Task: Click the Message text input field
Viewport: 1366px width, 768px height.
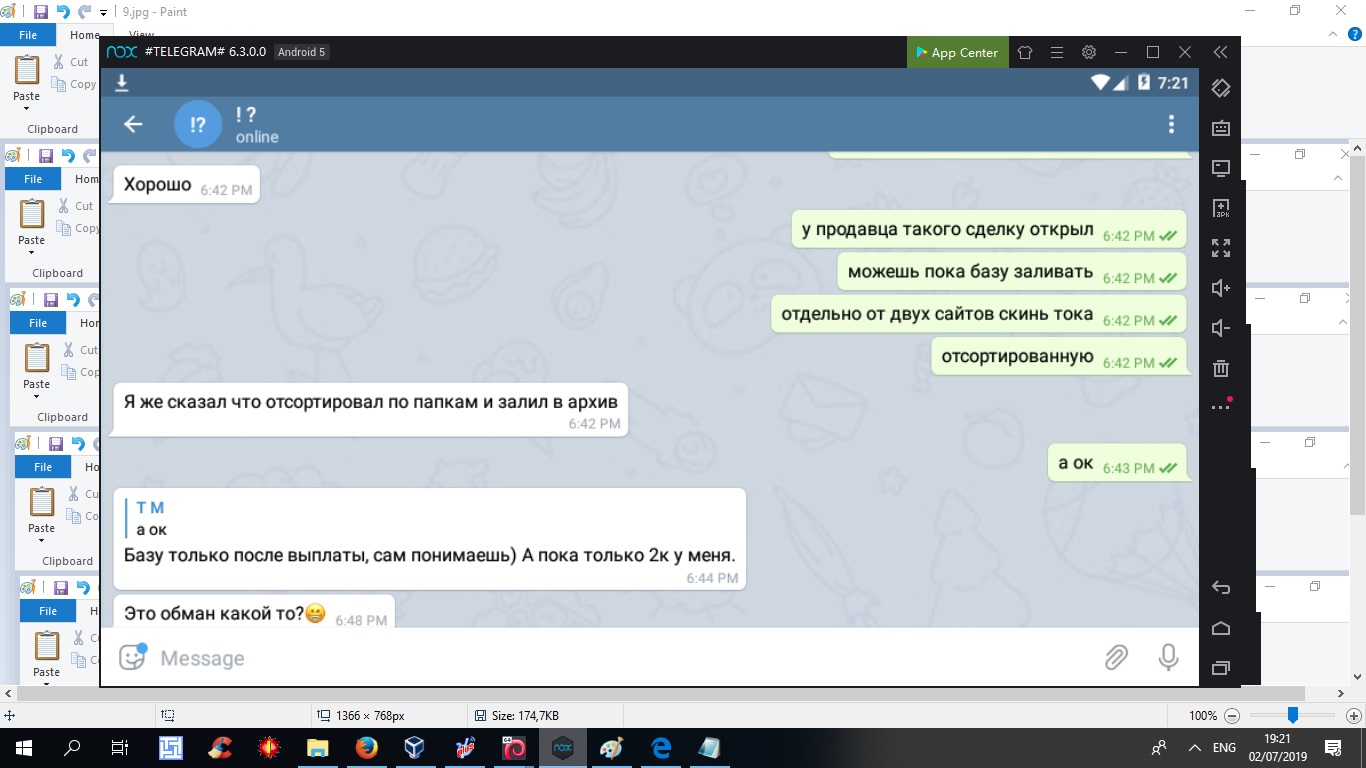Action: pyautogui.click(x=600, y=658)
